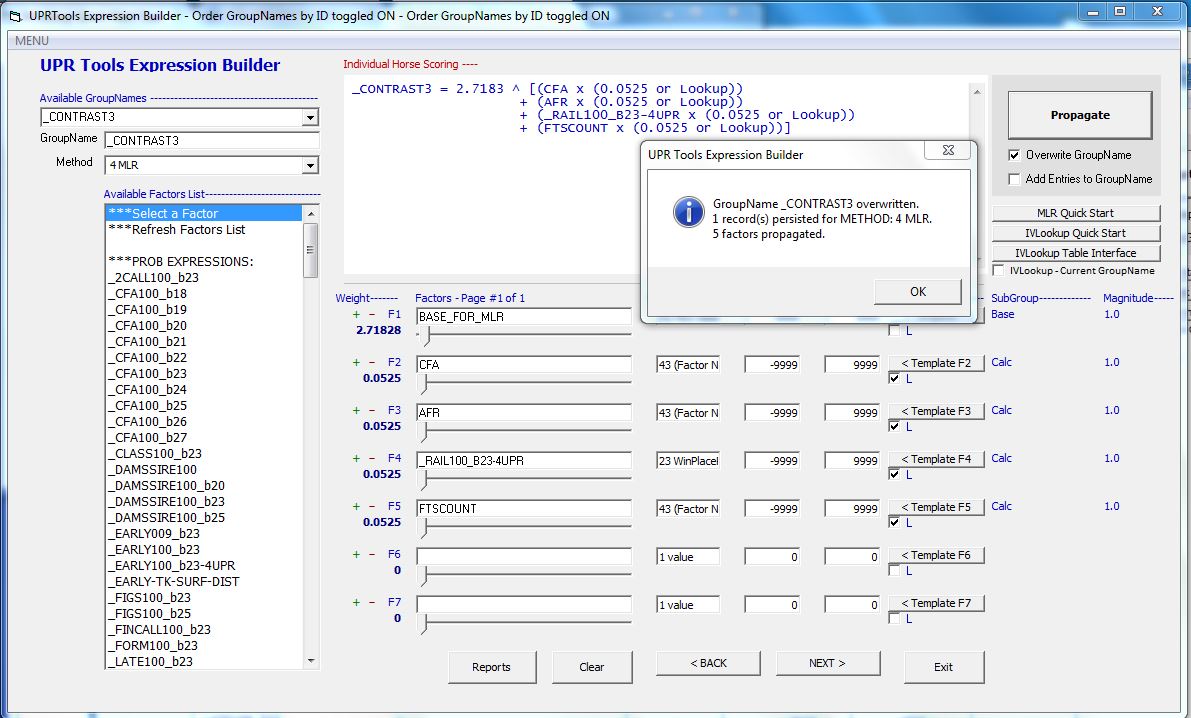Screen dimensions: 1191x718
Task: Toggle the L checkbox for F2
Action: [894, 378]
